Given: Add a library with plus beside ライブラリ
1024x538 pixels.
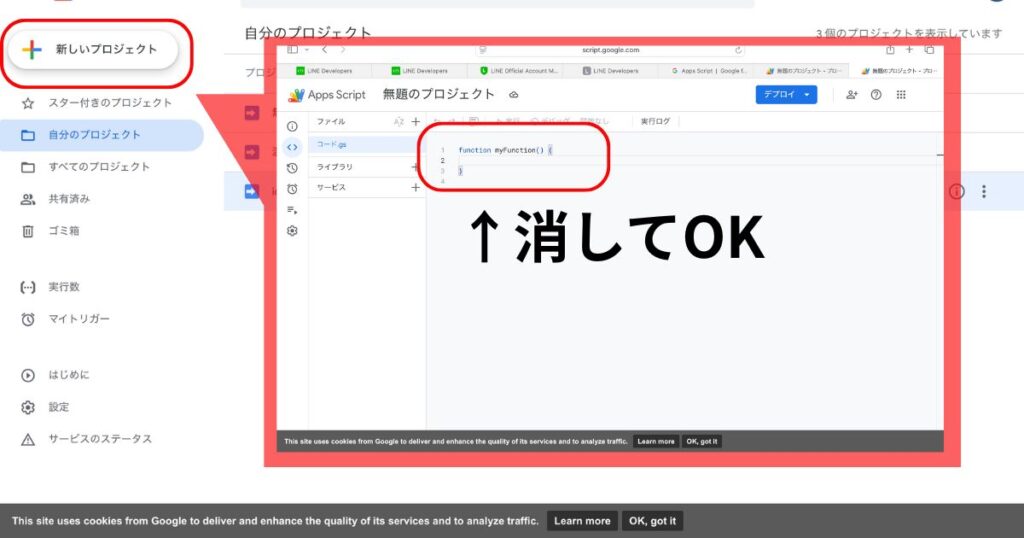Looking at the screenshot, I should pos(415,167).
